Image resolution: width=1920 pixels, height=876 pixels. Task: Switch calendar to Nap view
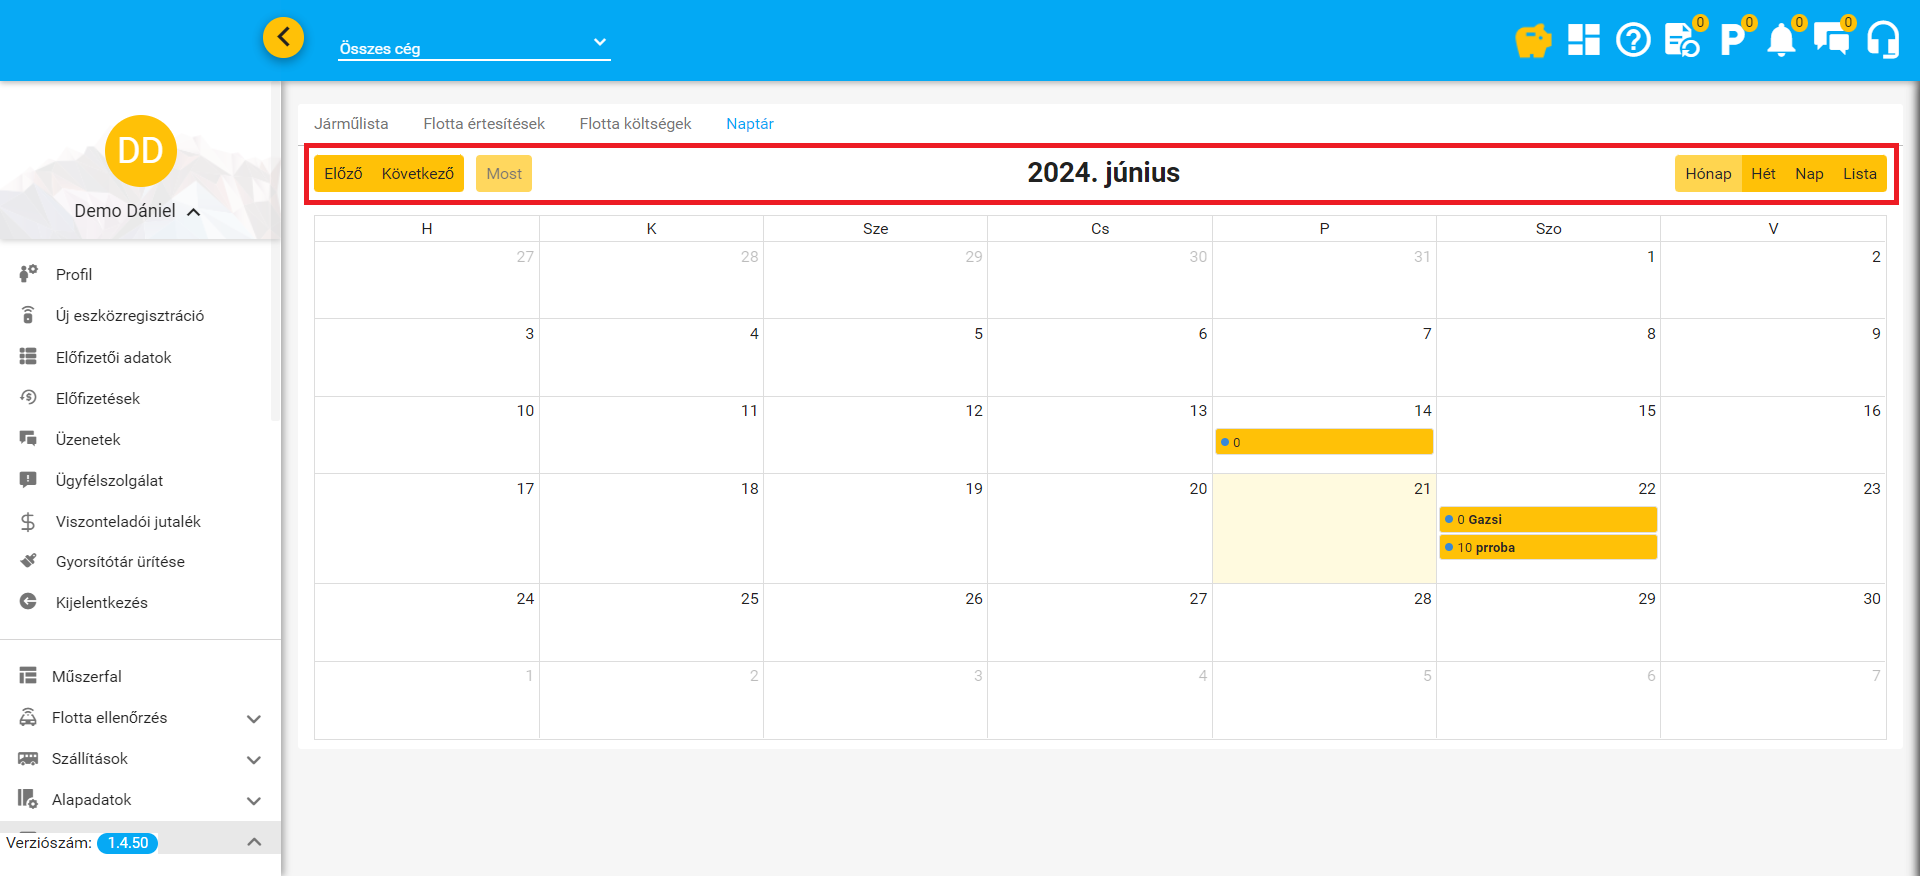(x=1809, y=174)
